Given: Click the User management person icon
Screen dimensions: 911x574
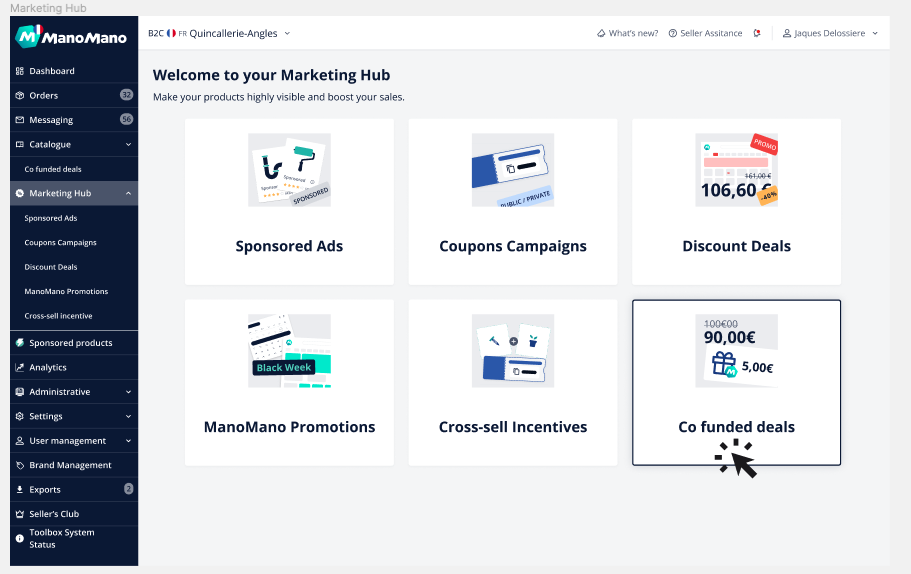Looking at the screenshot, I should point(20,440).
